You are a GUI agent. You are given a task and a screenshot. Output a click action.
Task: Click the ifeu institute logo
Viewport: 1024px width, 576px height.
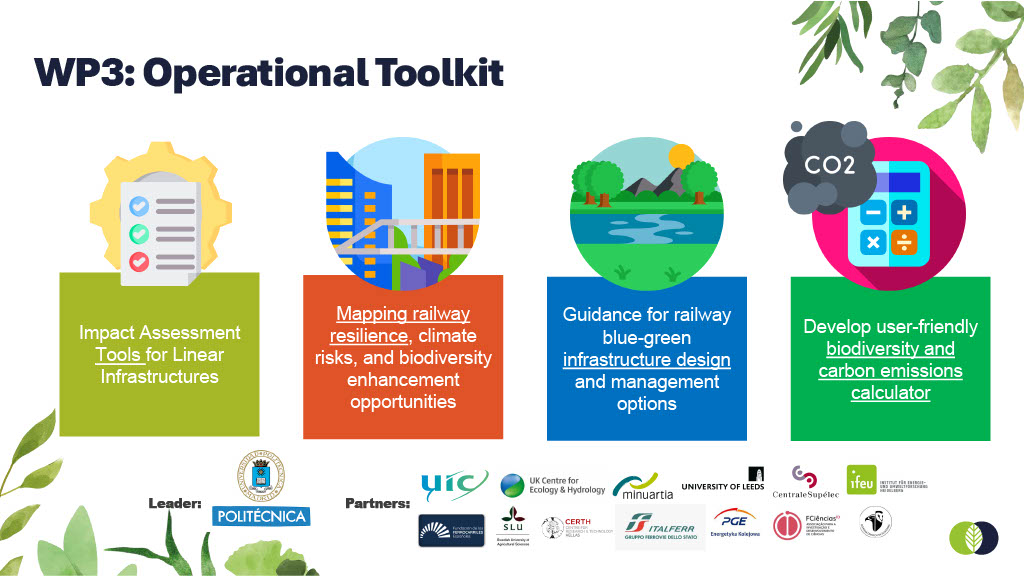tap(886, 480)
